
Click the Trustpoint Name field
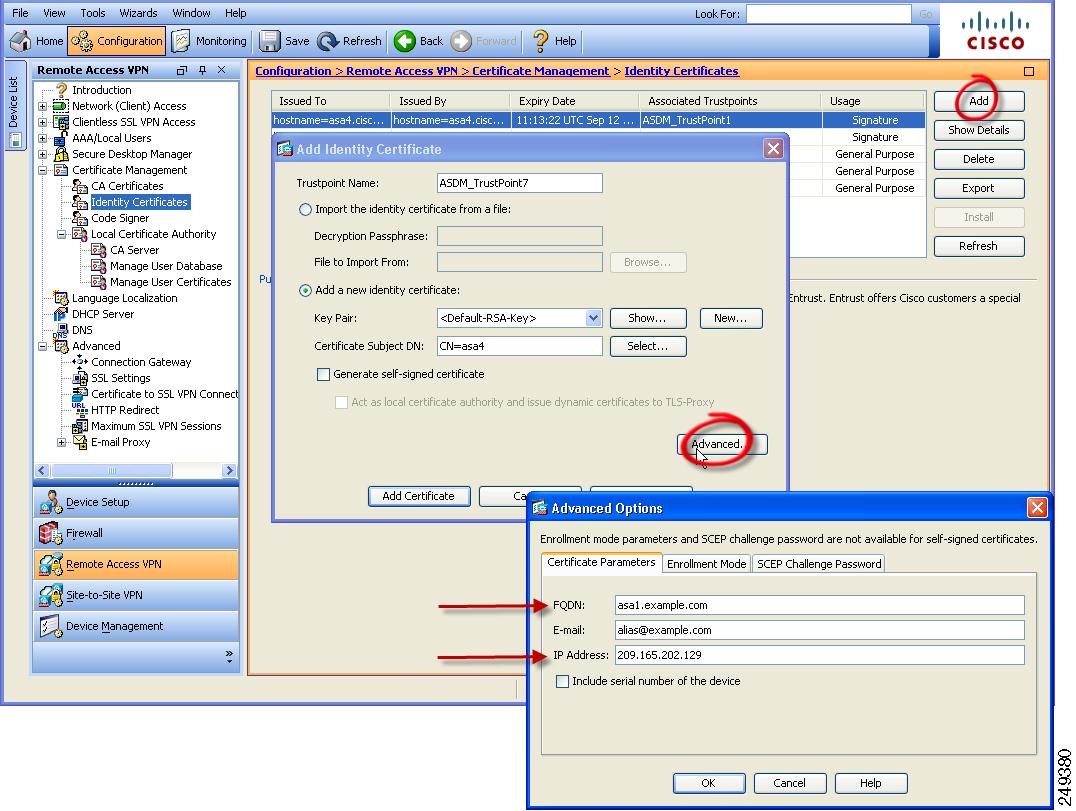tap(519, 183)
